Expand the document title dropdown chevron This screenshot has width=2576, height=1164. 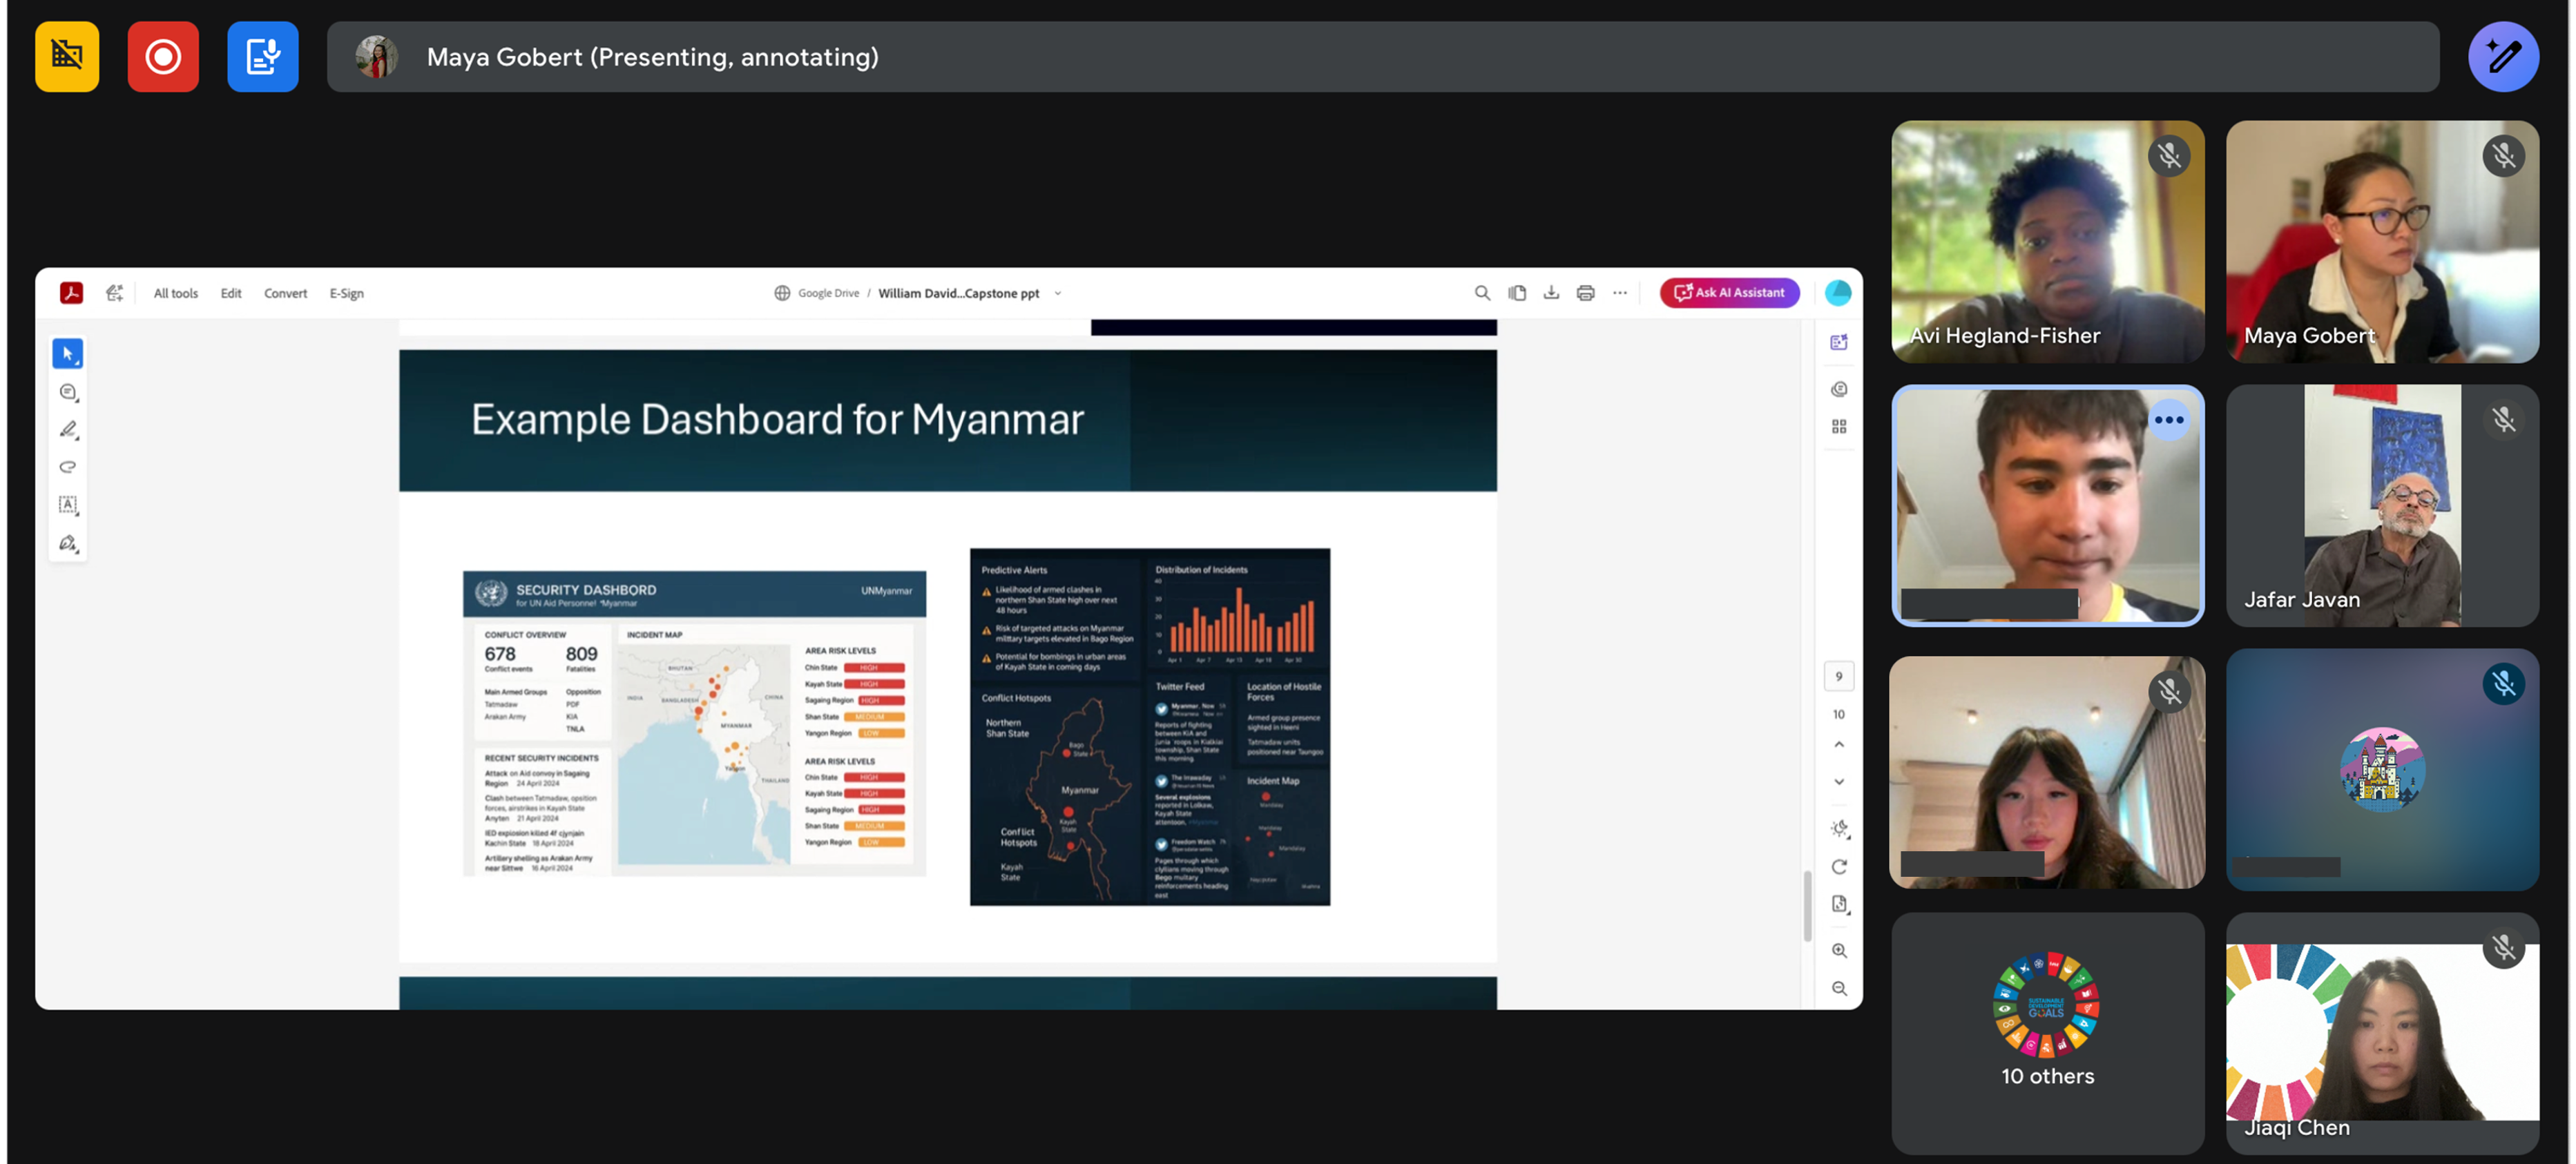pos(1058,294)
